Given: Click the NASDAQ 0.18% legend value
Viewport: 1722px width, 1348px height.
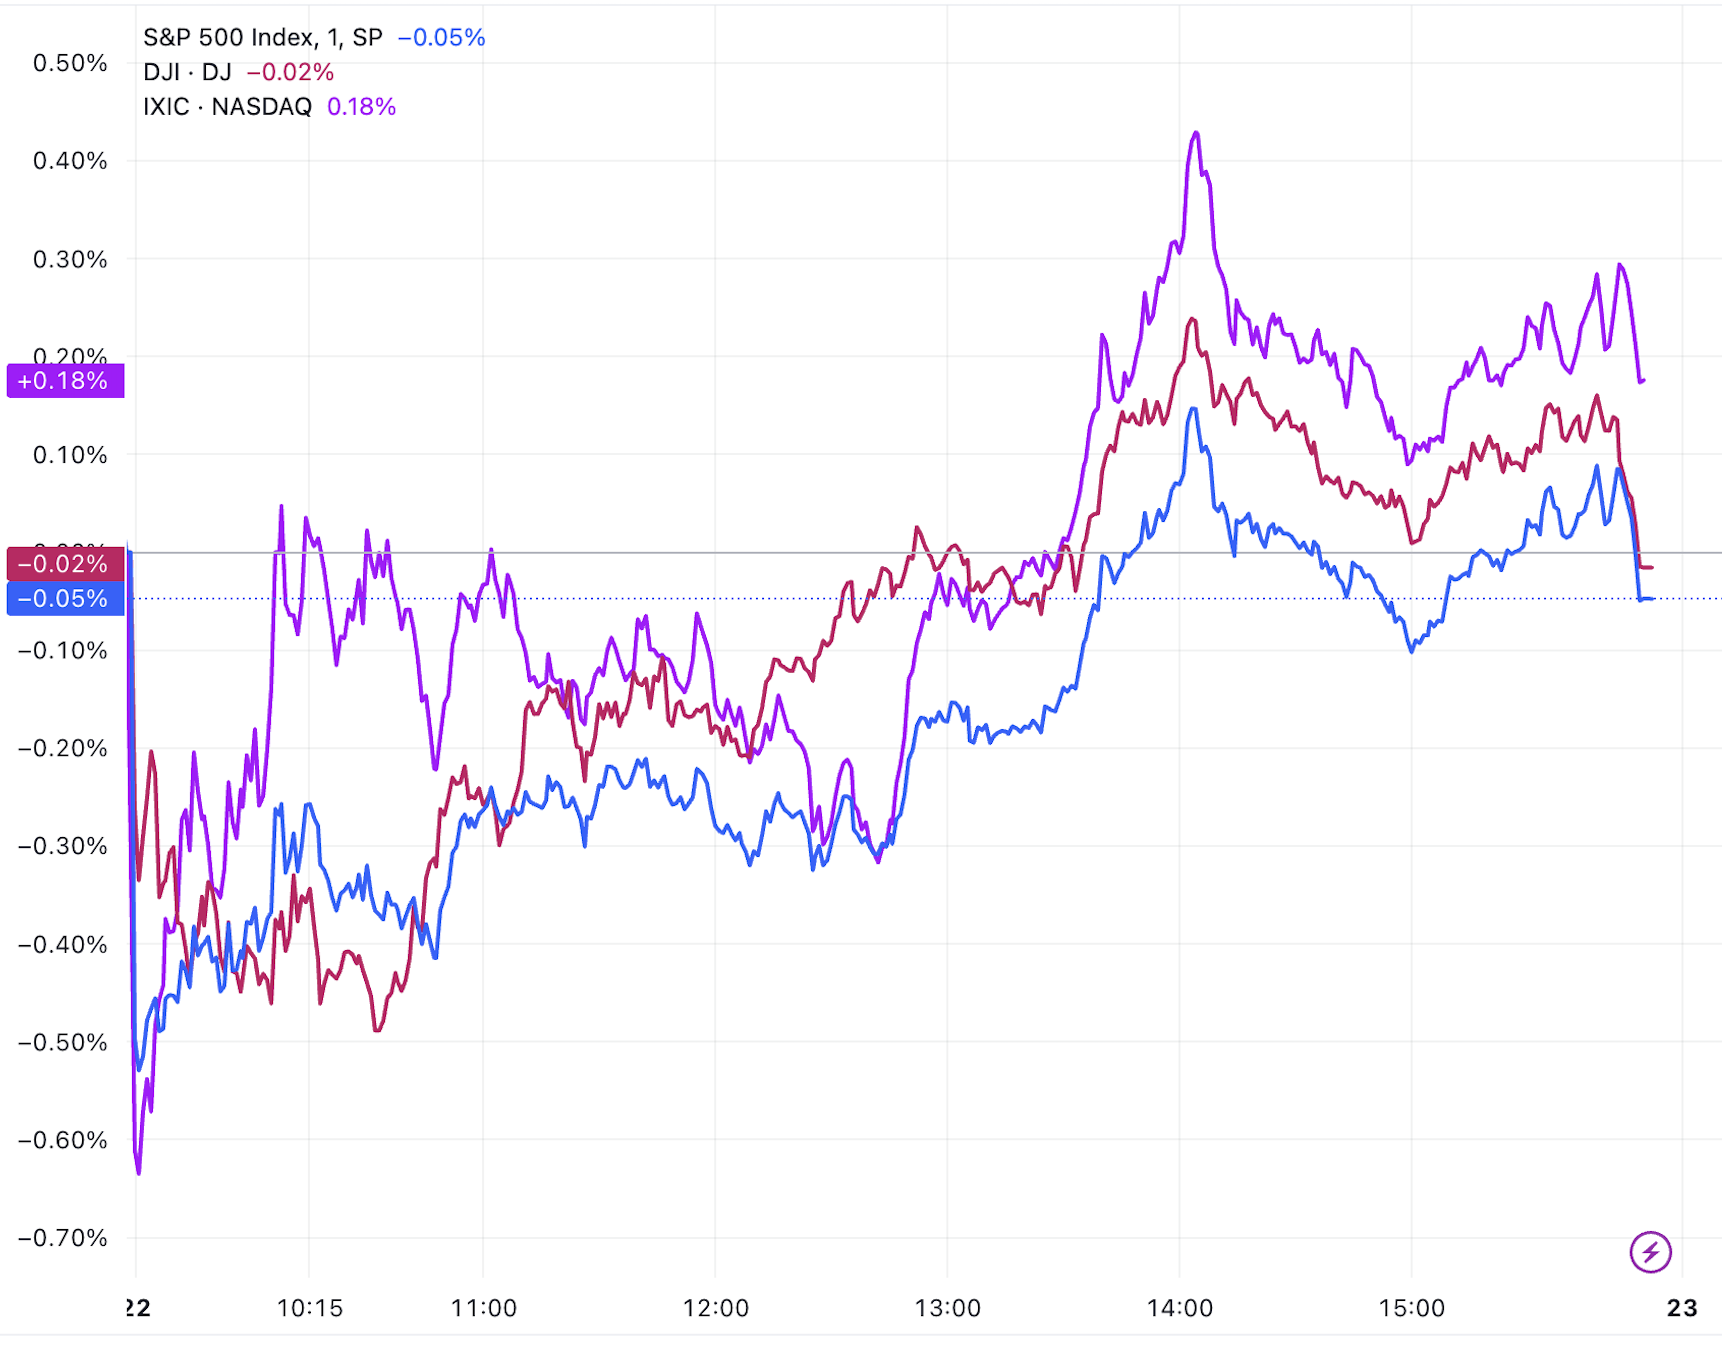Looking at the screenshot, I should (x=361, y=107).
